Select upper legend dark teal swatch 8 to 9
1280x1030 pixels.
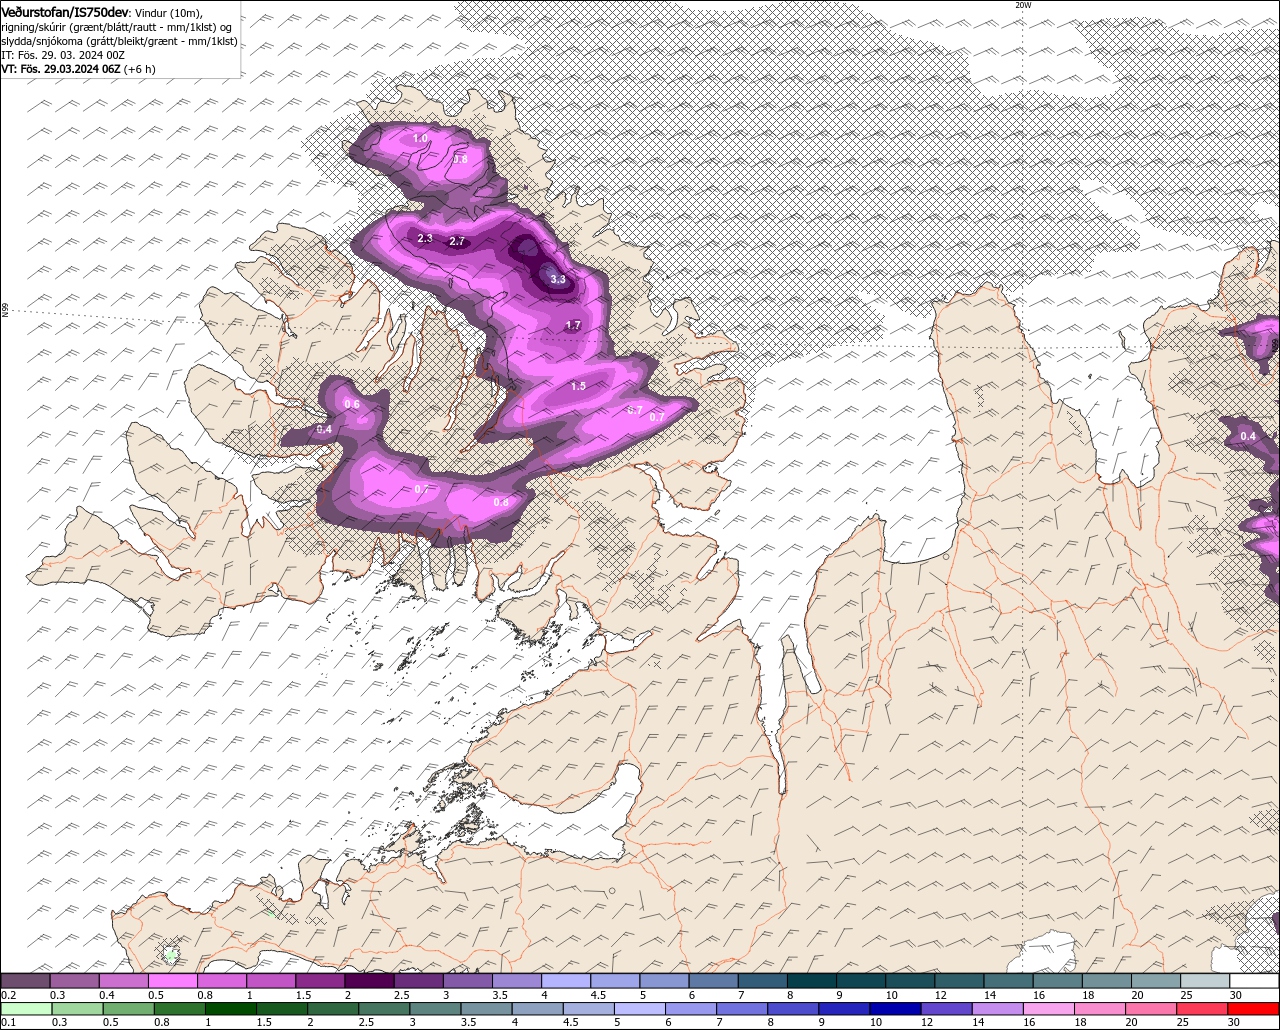[x=812, y=981]
